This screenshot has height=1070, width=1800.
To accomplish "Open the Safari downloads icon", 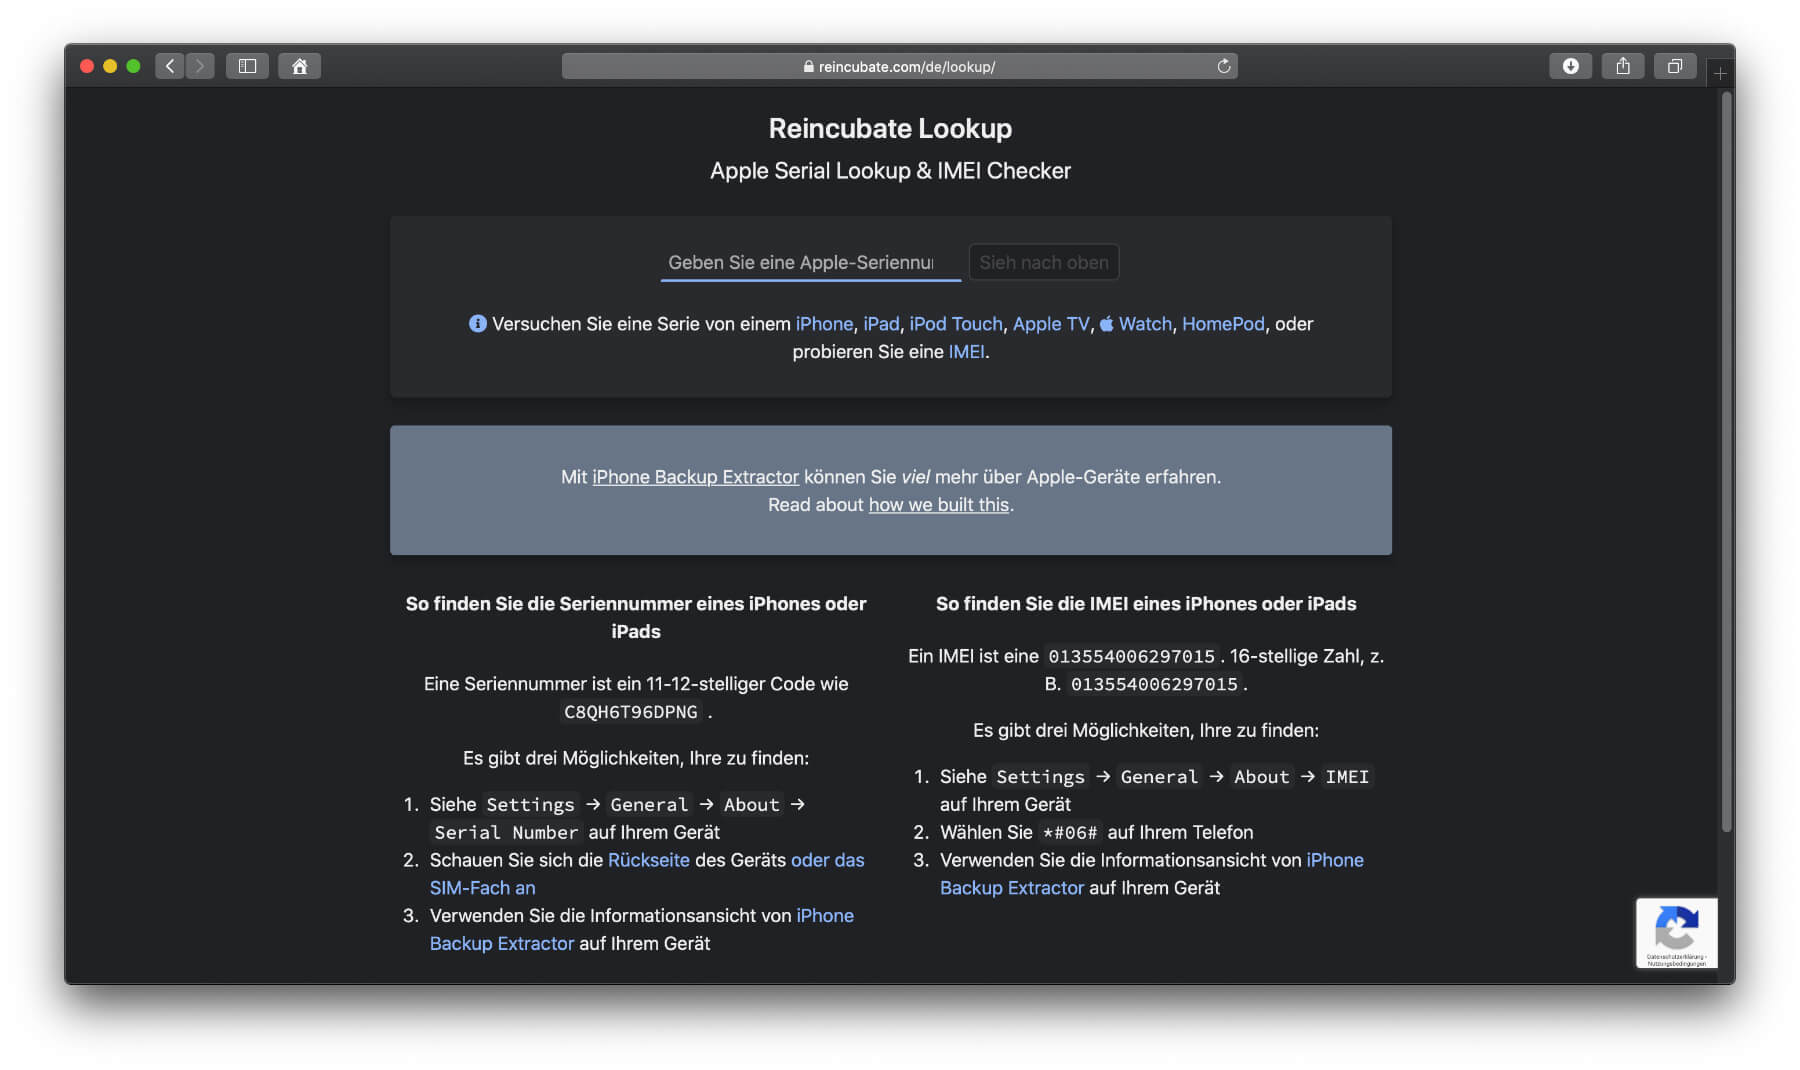I will [1570, 66].
